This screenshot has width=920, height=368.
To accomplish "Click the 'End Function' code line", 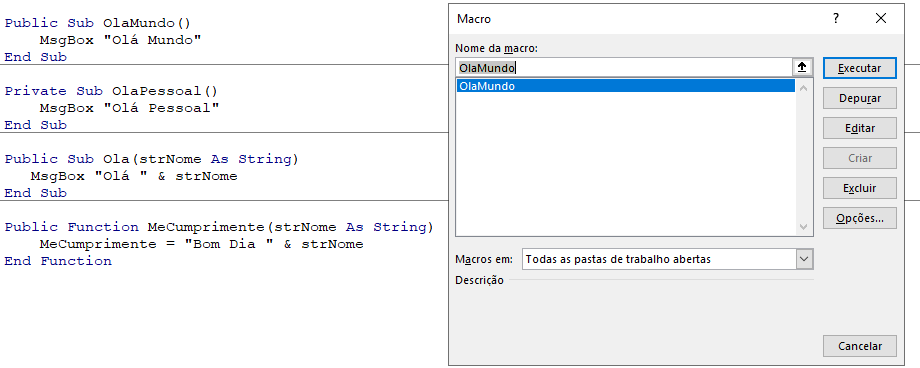I will (x=58, y=261).
